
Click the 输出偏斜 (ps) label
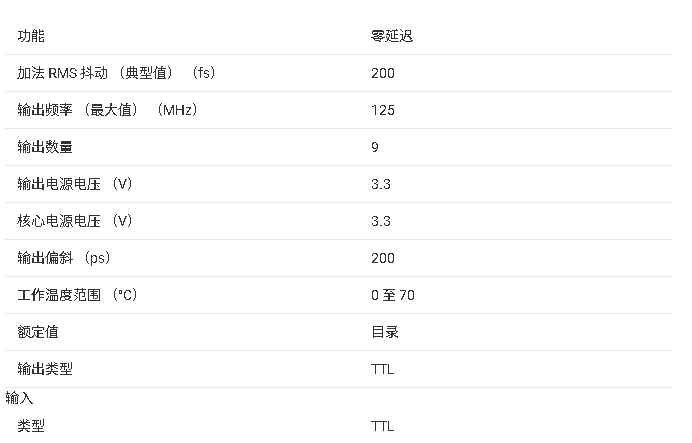pos(64,258)
